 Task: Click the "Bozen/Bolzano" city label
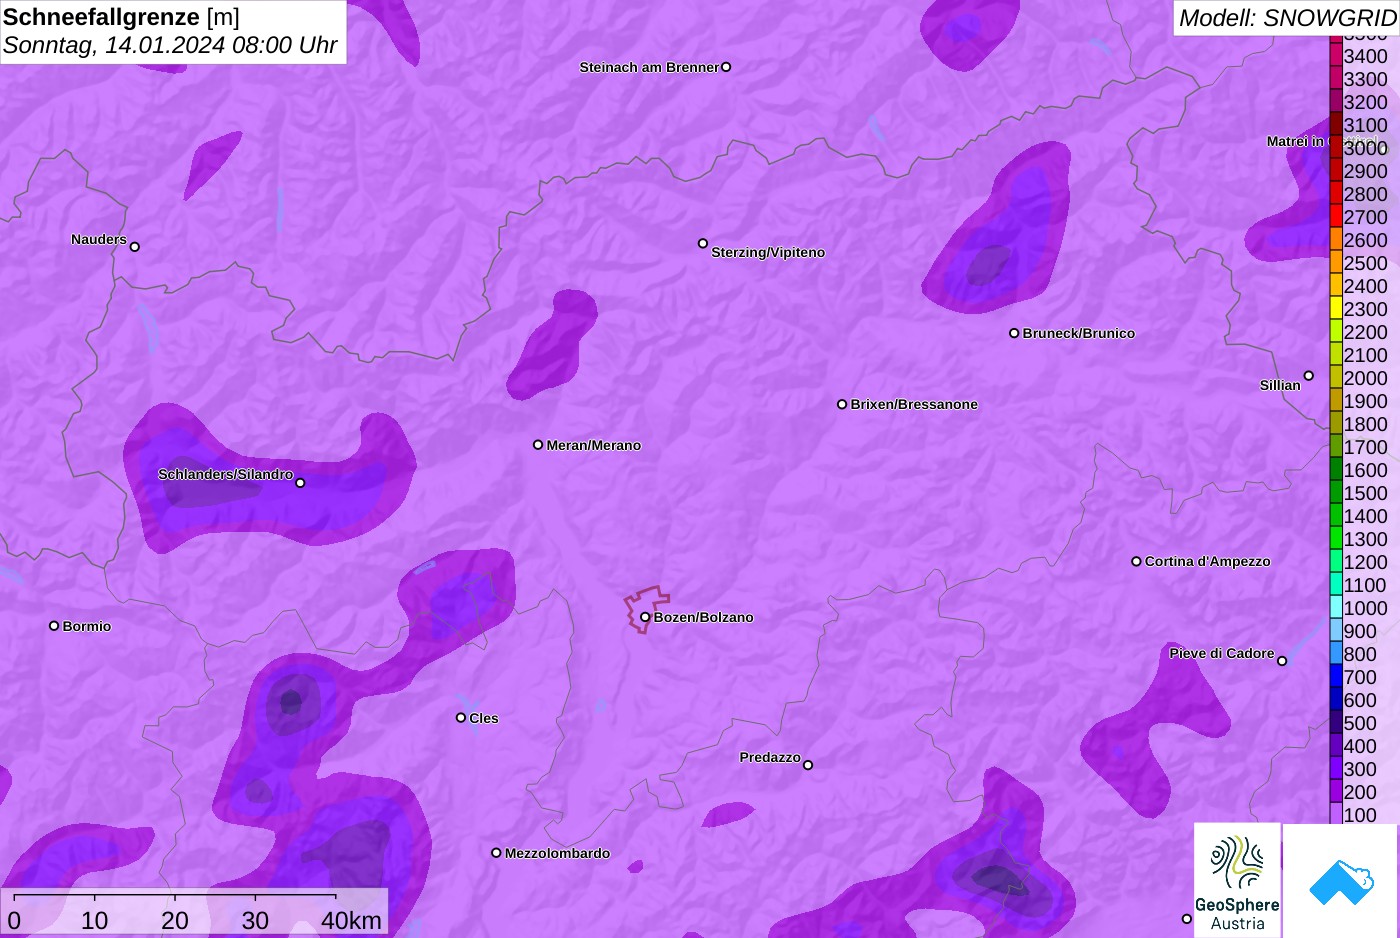704,617
